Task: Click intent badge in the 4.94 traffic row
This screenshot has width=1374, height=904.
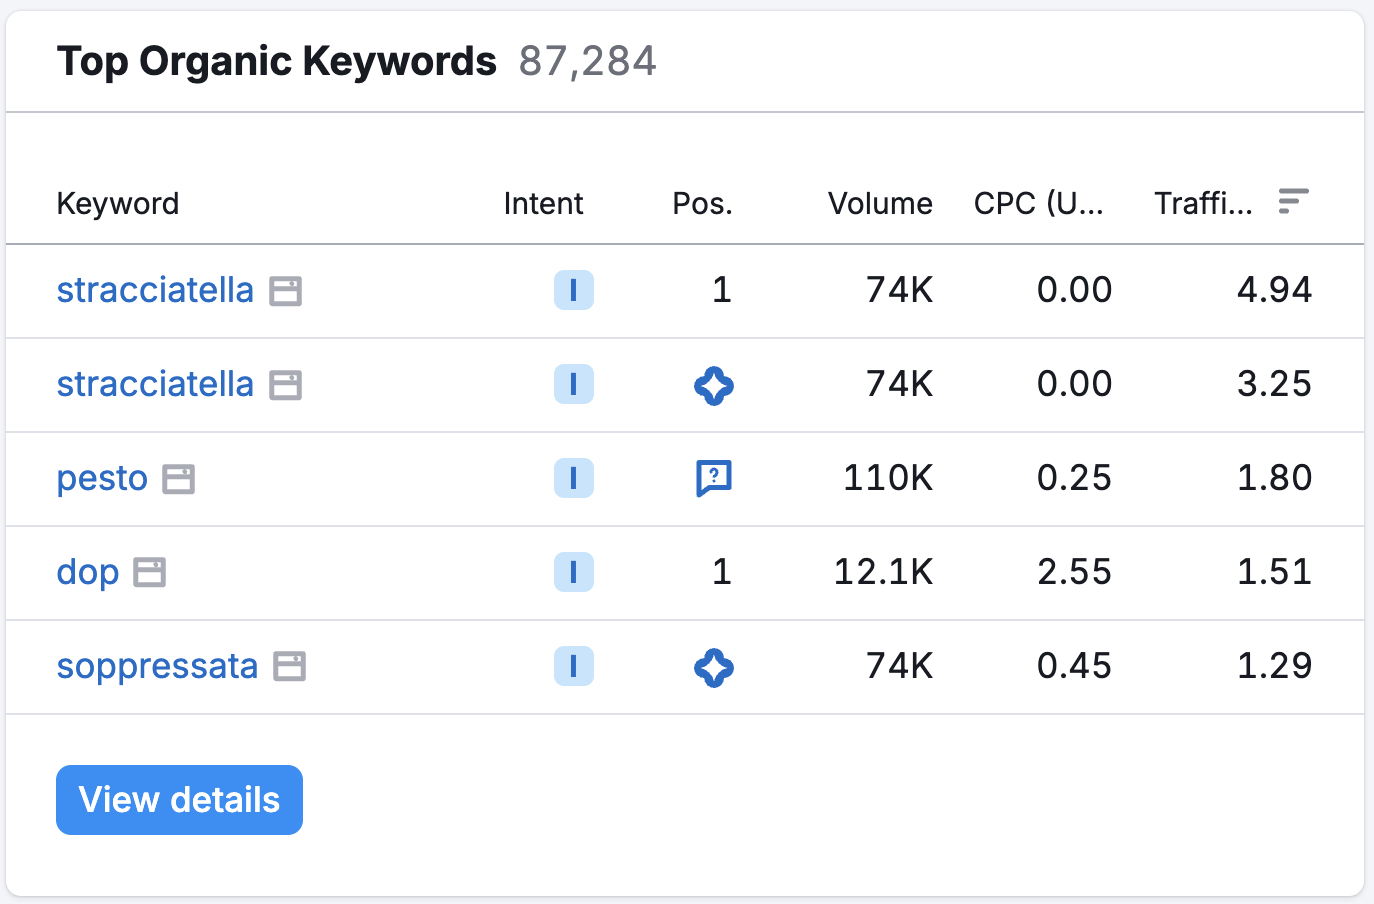Action: coord(574,290)
